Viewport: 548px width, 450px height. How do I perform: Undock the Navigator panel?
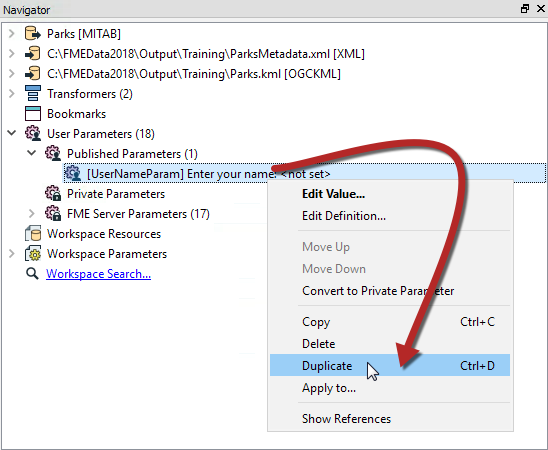pyautogui.click(x=525, y=9)
